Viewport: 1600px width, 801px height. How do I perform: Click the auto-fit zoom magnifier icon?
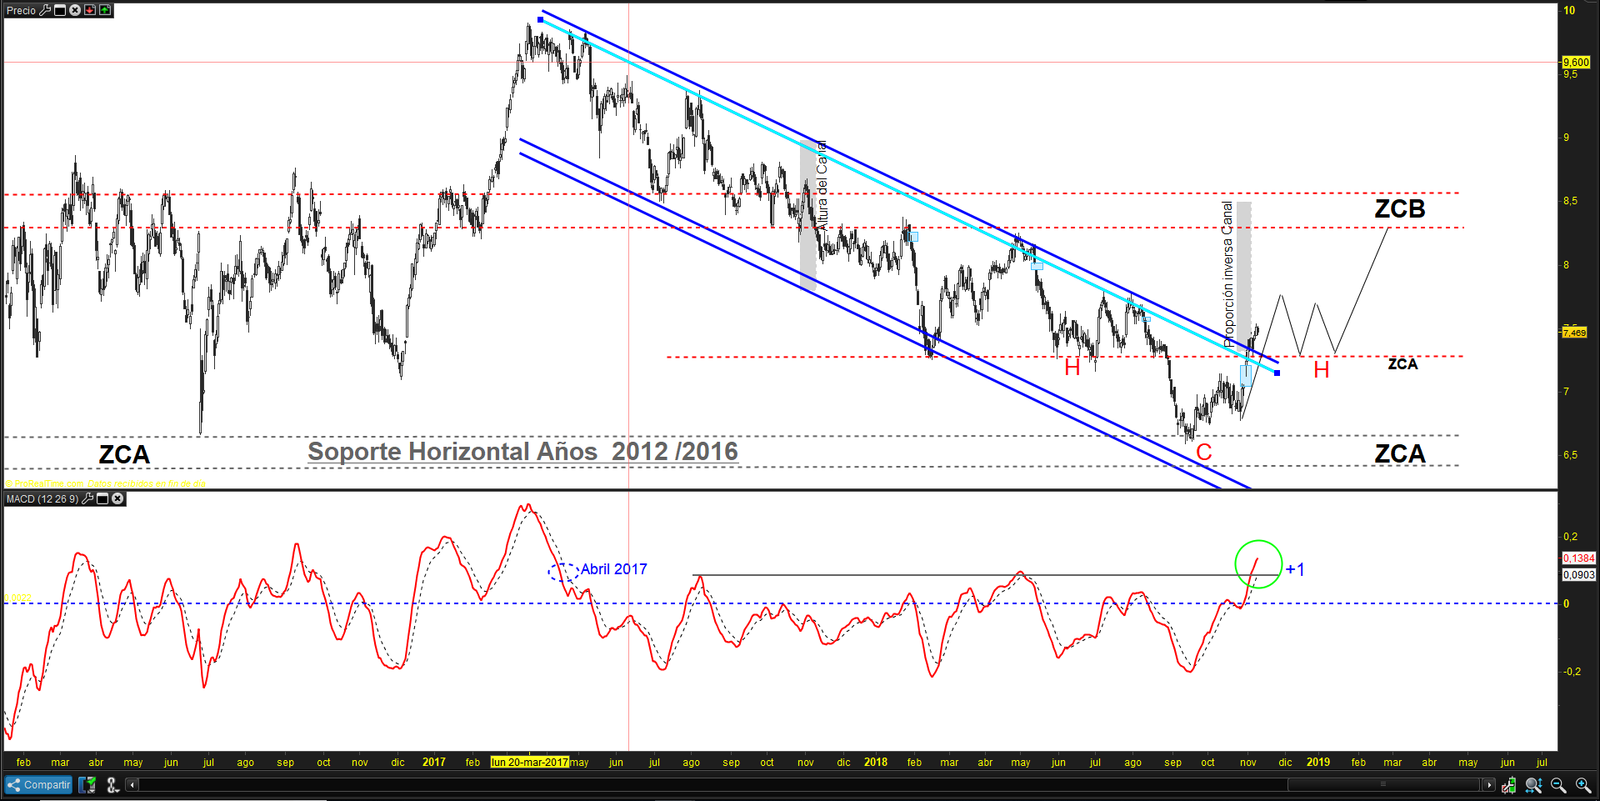click(x=1534, y=785)
